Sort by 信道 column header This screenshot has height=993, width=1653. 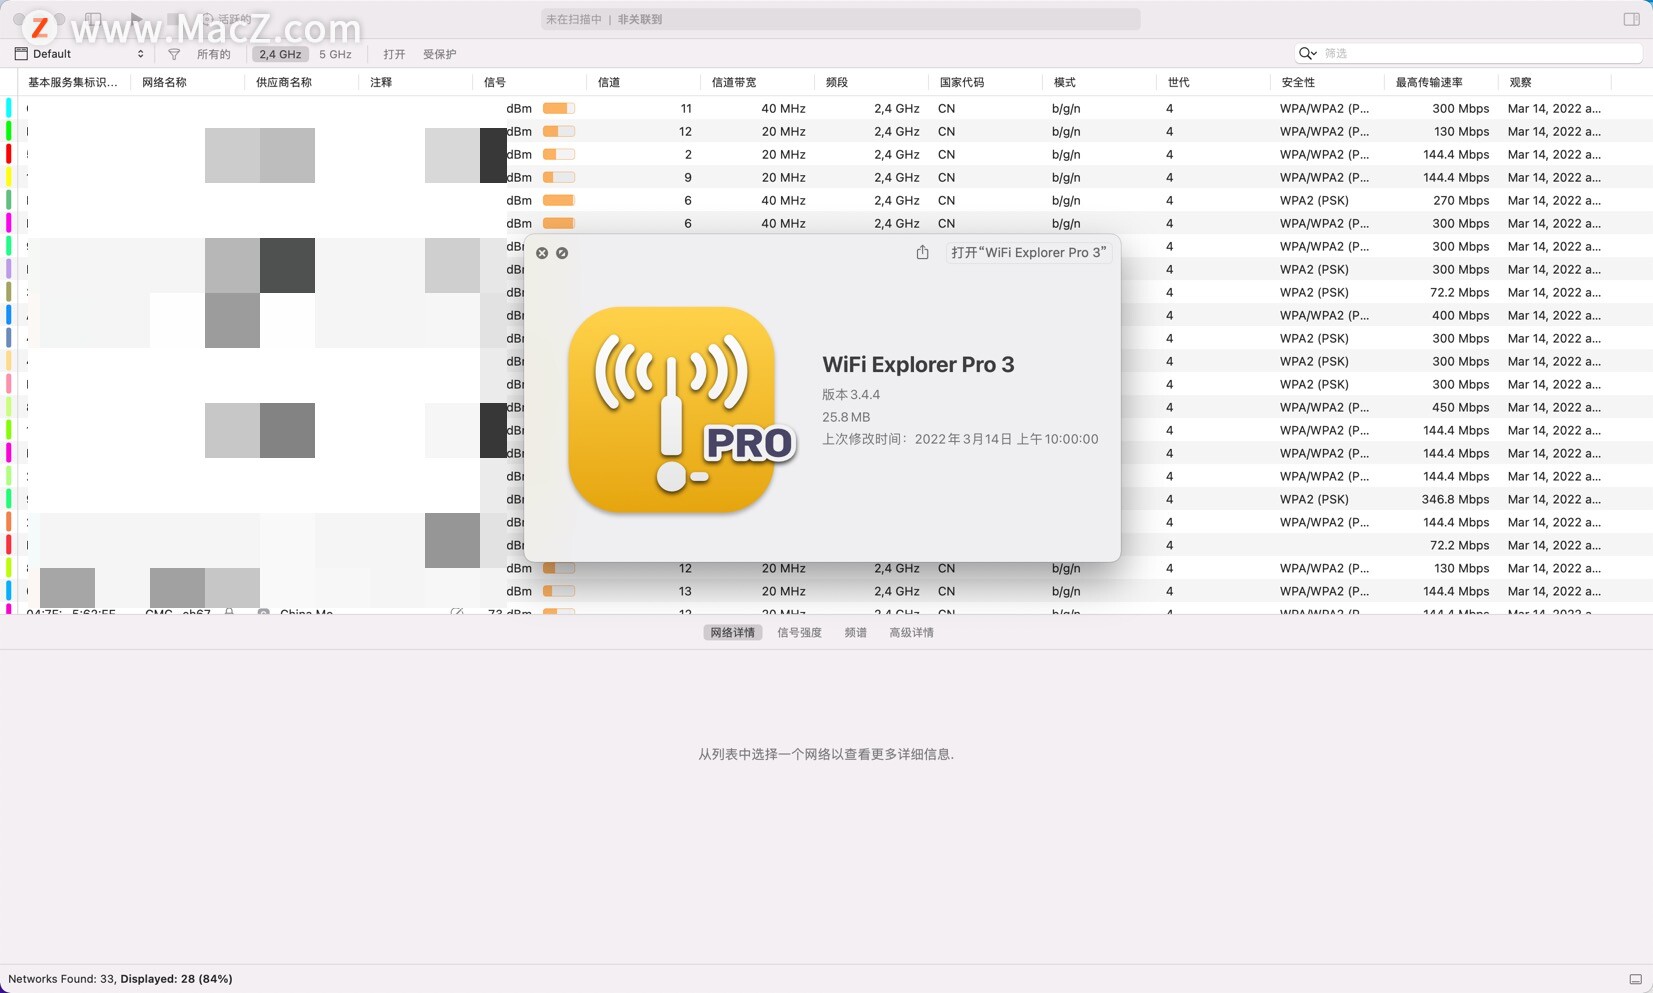tap(609, 82)
